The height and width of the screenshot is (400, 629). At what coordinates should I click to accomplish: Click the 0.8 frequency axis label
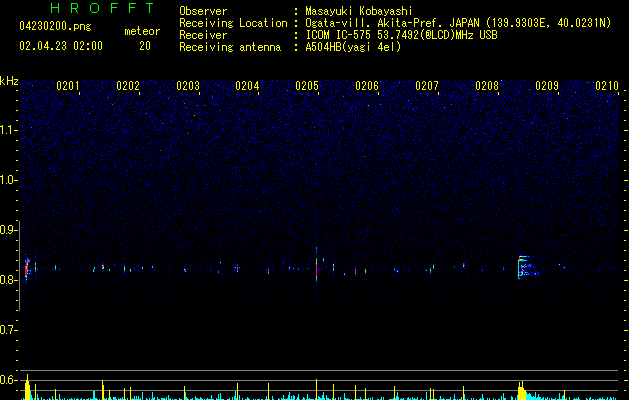[8, 280]
